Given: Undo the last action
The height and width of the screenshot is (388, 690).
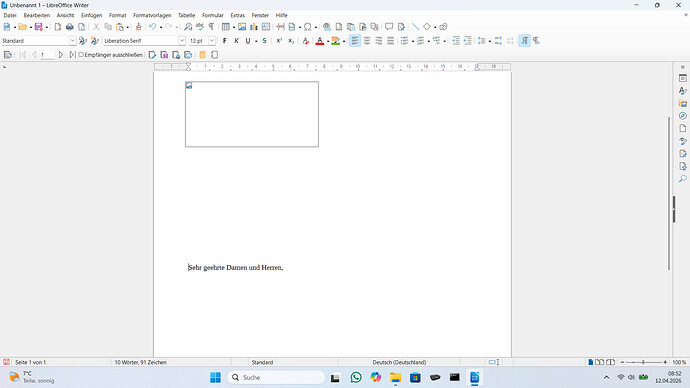Looking at the screenshot, I should coord(152,27).
